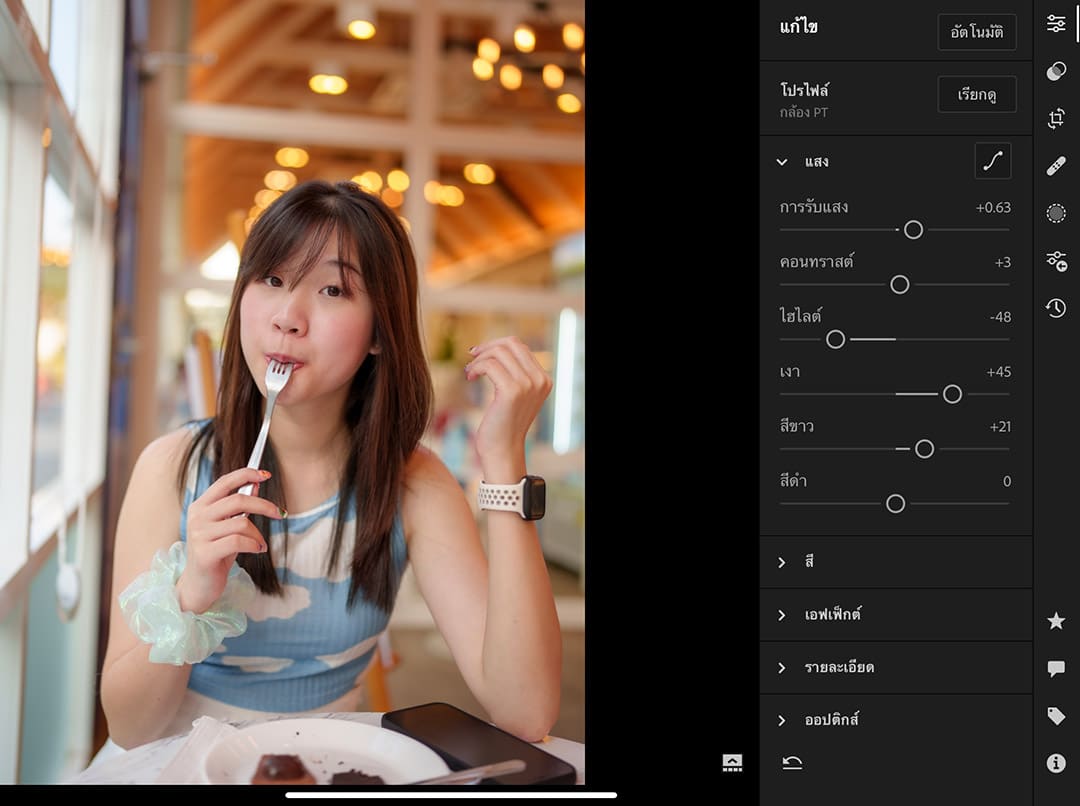Click the iPad home indicator bar

click(x=451, y=795)
